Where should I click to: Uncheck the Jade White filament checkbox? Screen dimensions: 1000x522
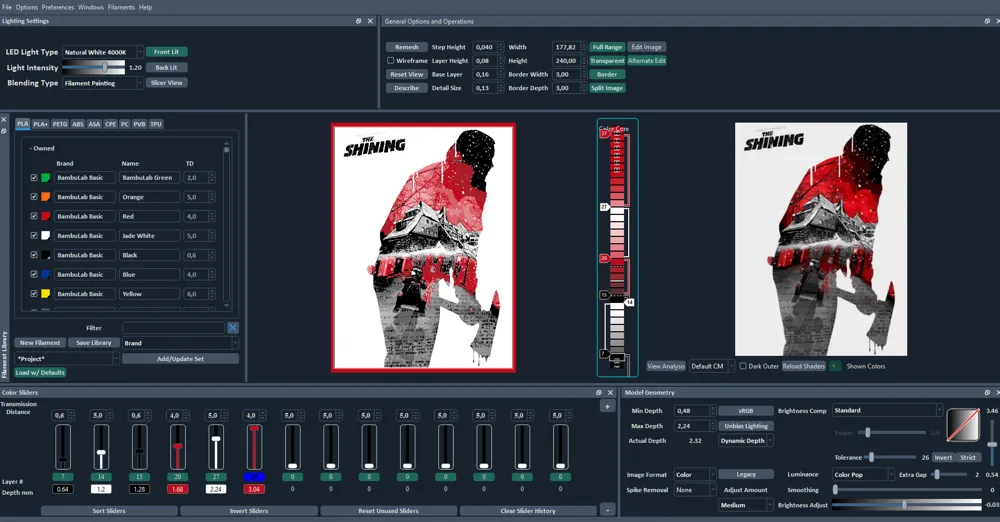pyautogui.click(x=34, y=235)
